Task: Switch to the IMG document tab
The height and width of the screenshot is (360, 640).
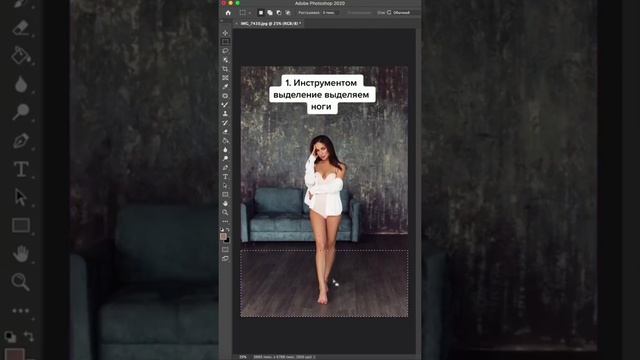Action: 271,24
